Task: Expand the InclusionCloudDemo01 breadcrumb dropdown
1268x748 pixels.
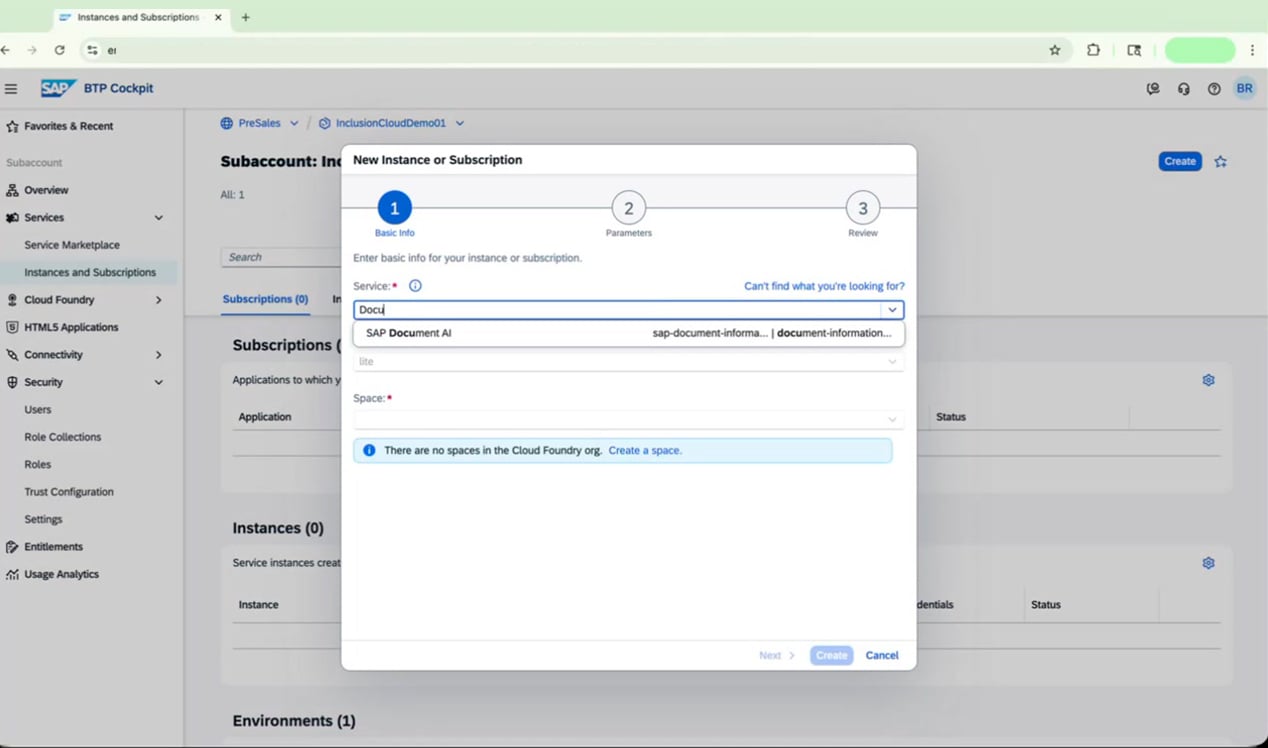Action: [460, 123]
